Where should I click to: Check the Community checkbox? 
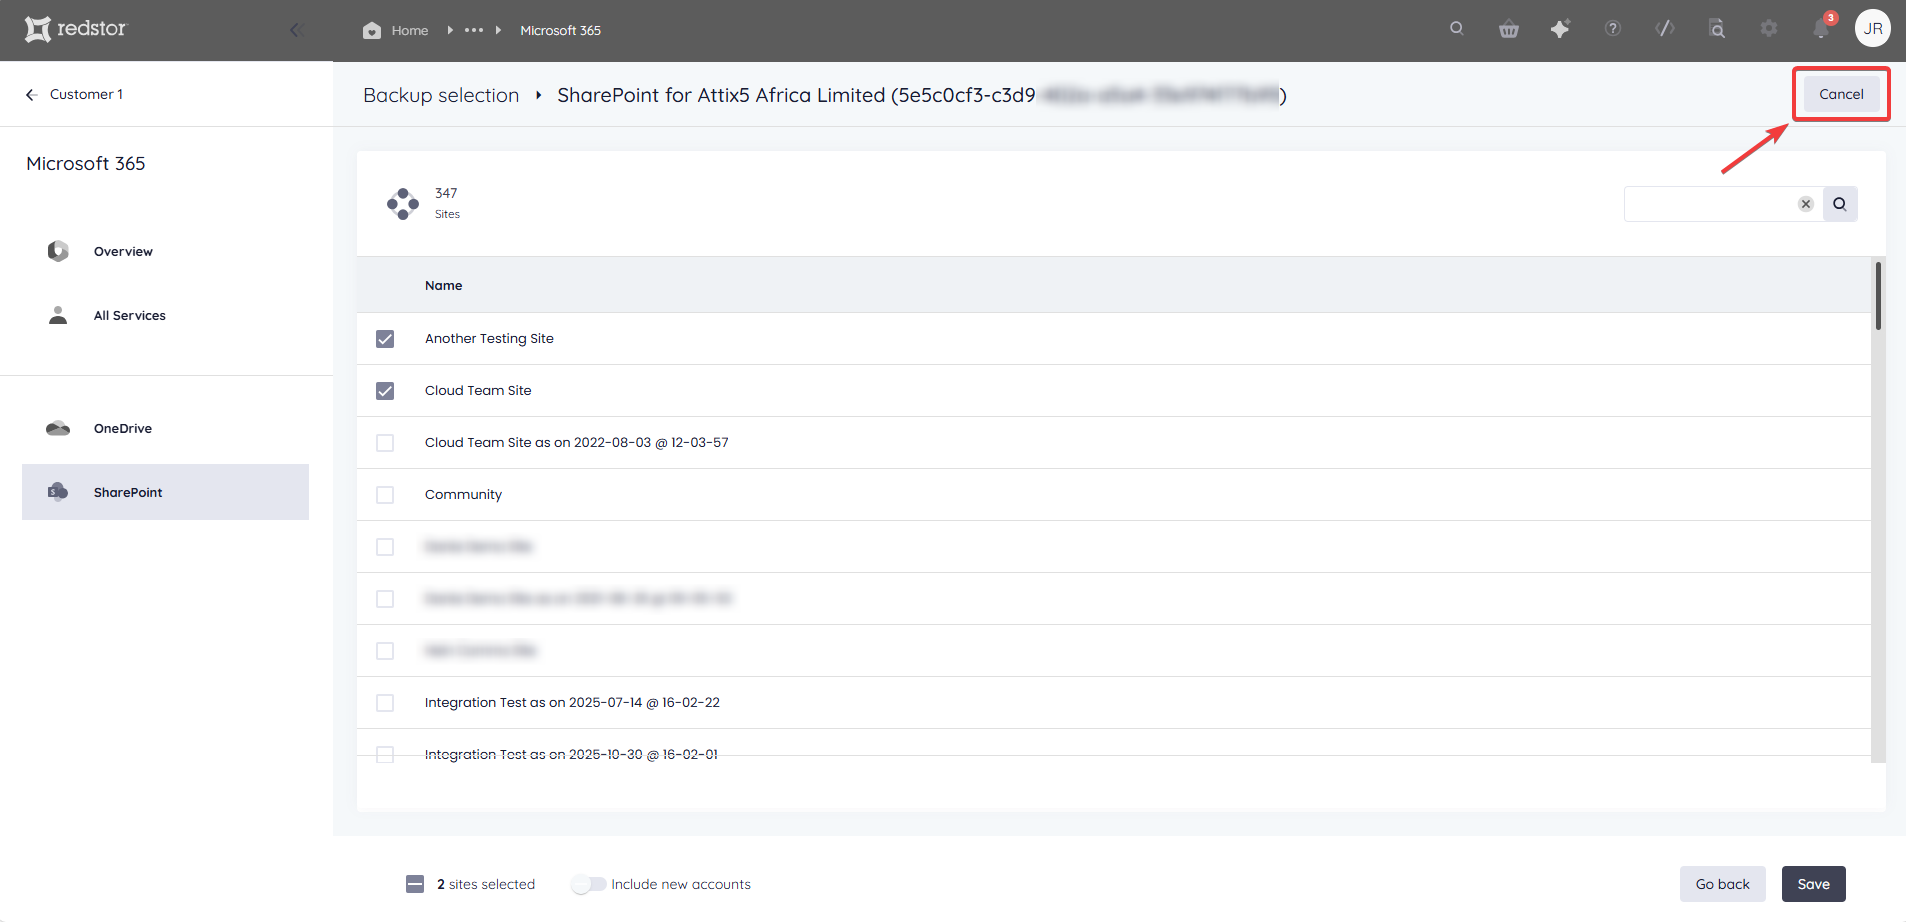coord(385,495)
